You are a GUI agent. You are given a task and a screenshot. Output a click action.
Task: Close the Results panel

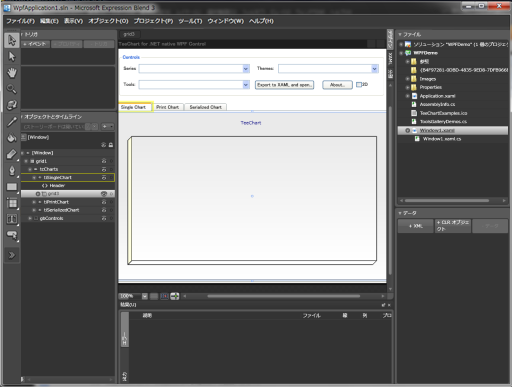(389, 305)
